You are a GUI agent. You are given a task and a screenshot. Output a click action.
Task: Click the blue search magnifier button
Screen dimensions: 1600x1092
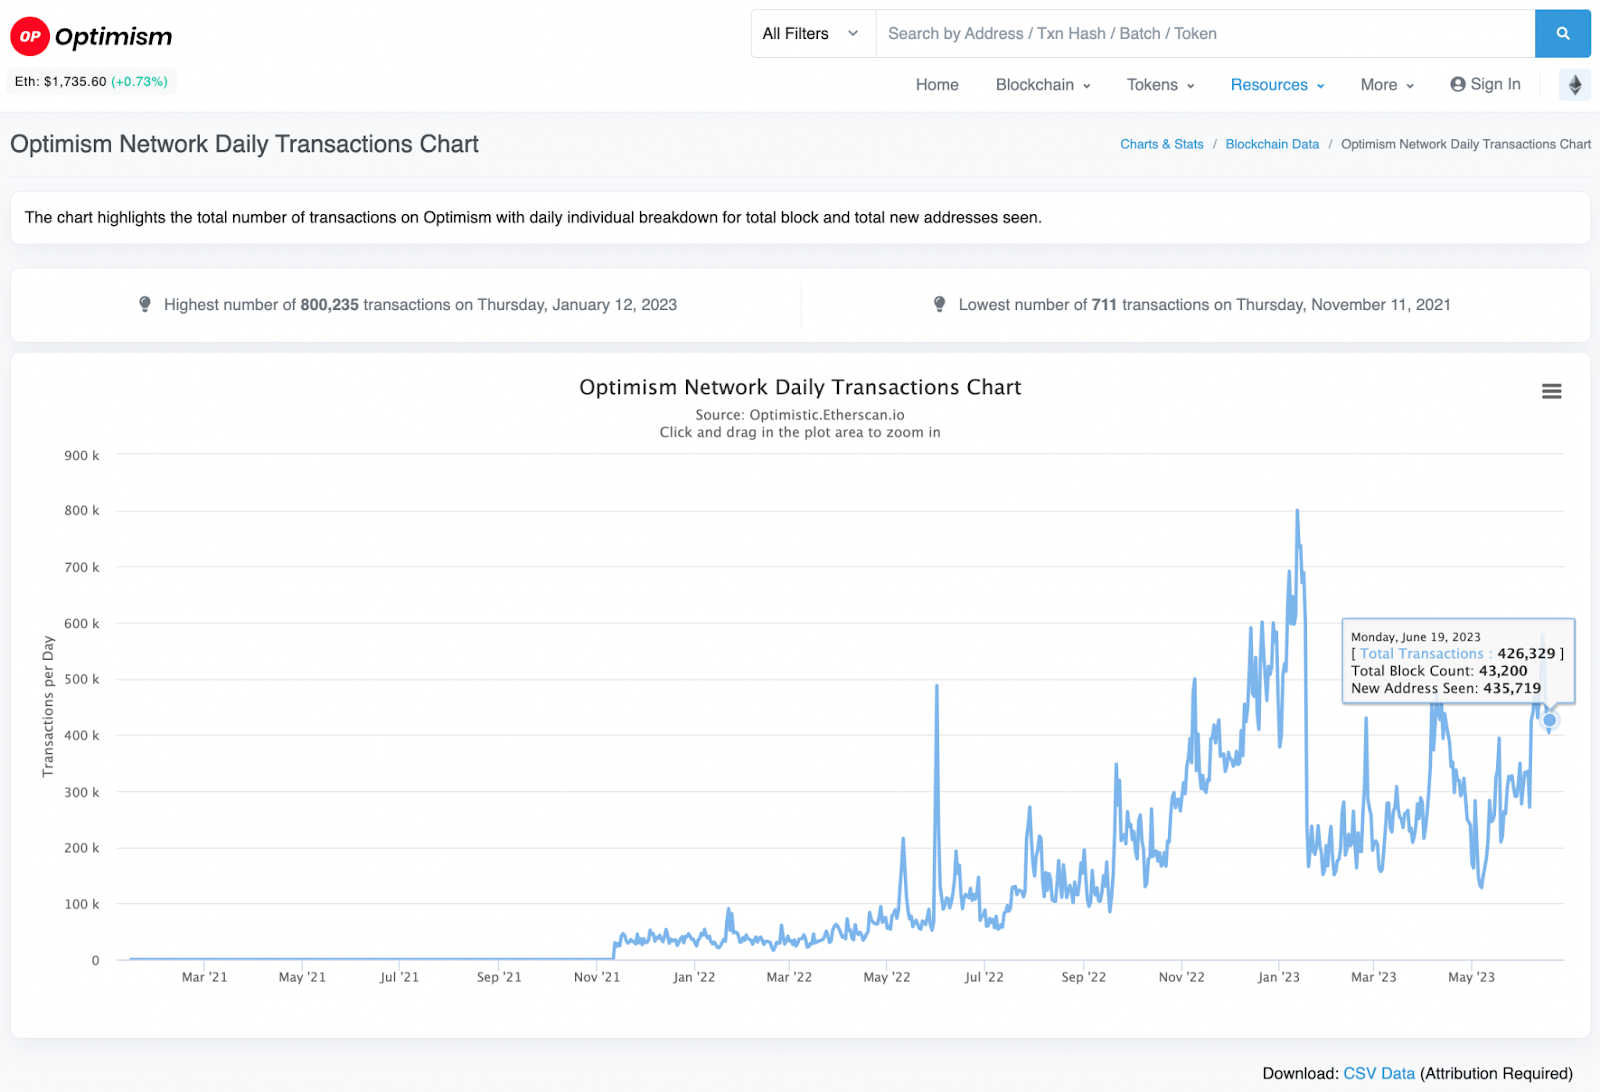tap(1562, 34)
